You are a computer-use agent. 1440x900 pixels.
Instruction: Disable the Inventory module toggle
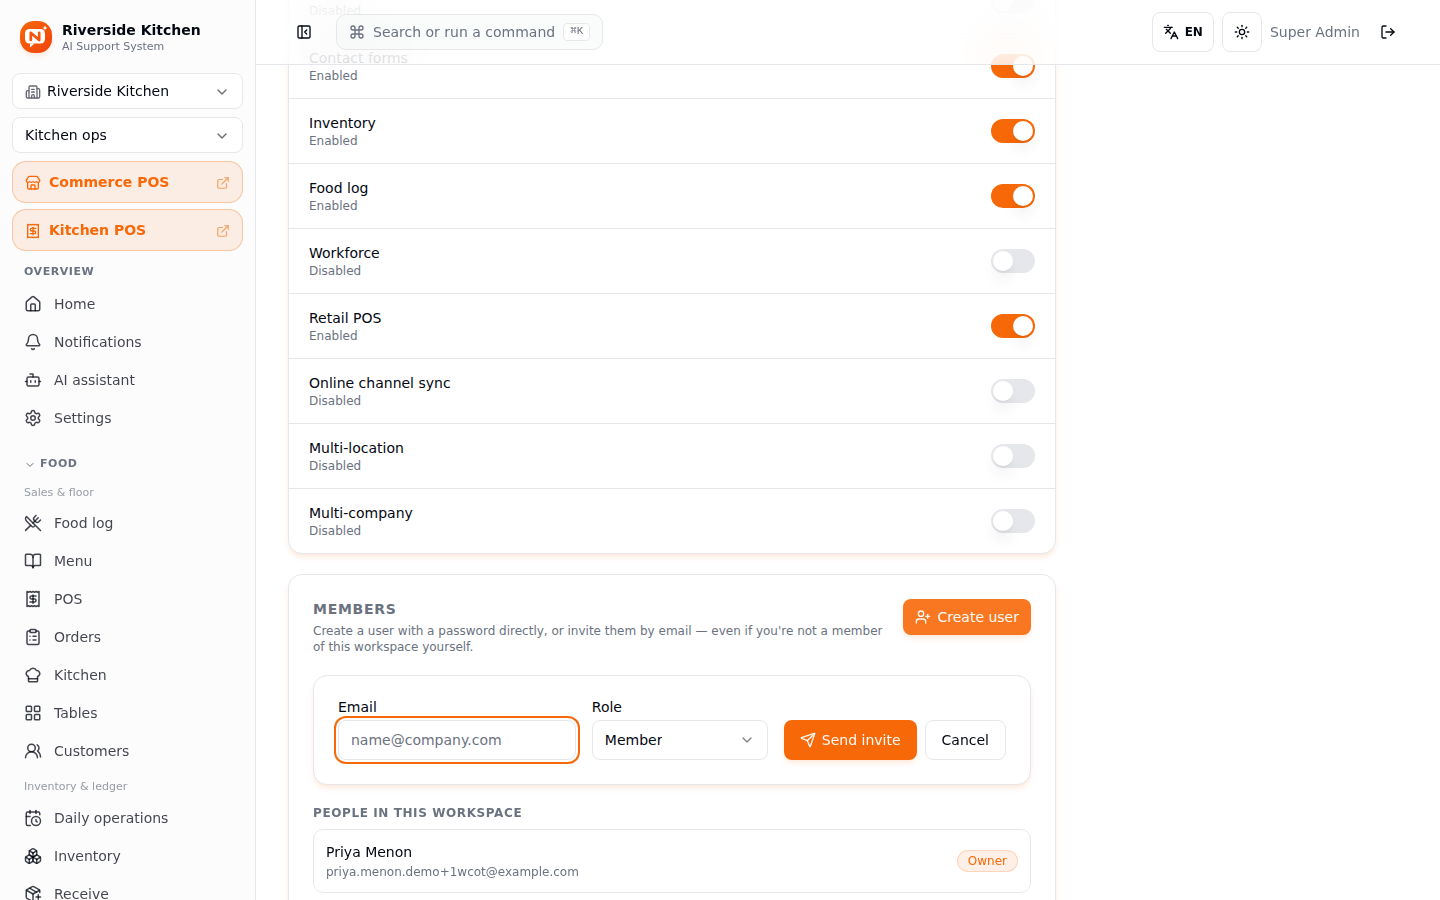click(1013, 131)
